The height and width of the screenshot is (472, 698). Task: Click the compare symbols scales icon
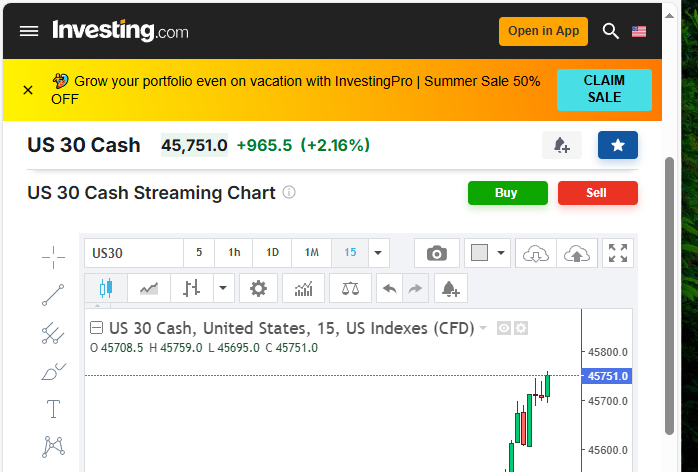[x=350, y=289]
